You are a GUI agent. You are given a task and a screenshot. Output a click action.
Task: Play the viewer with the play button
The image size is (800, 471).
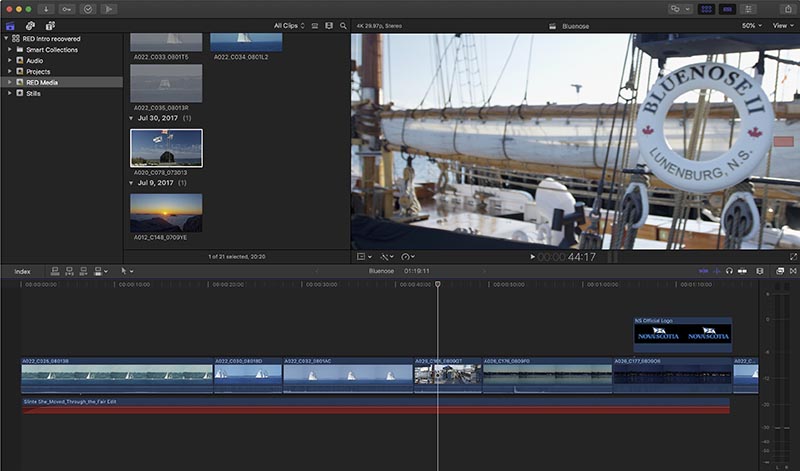[532, 257]
